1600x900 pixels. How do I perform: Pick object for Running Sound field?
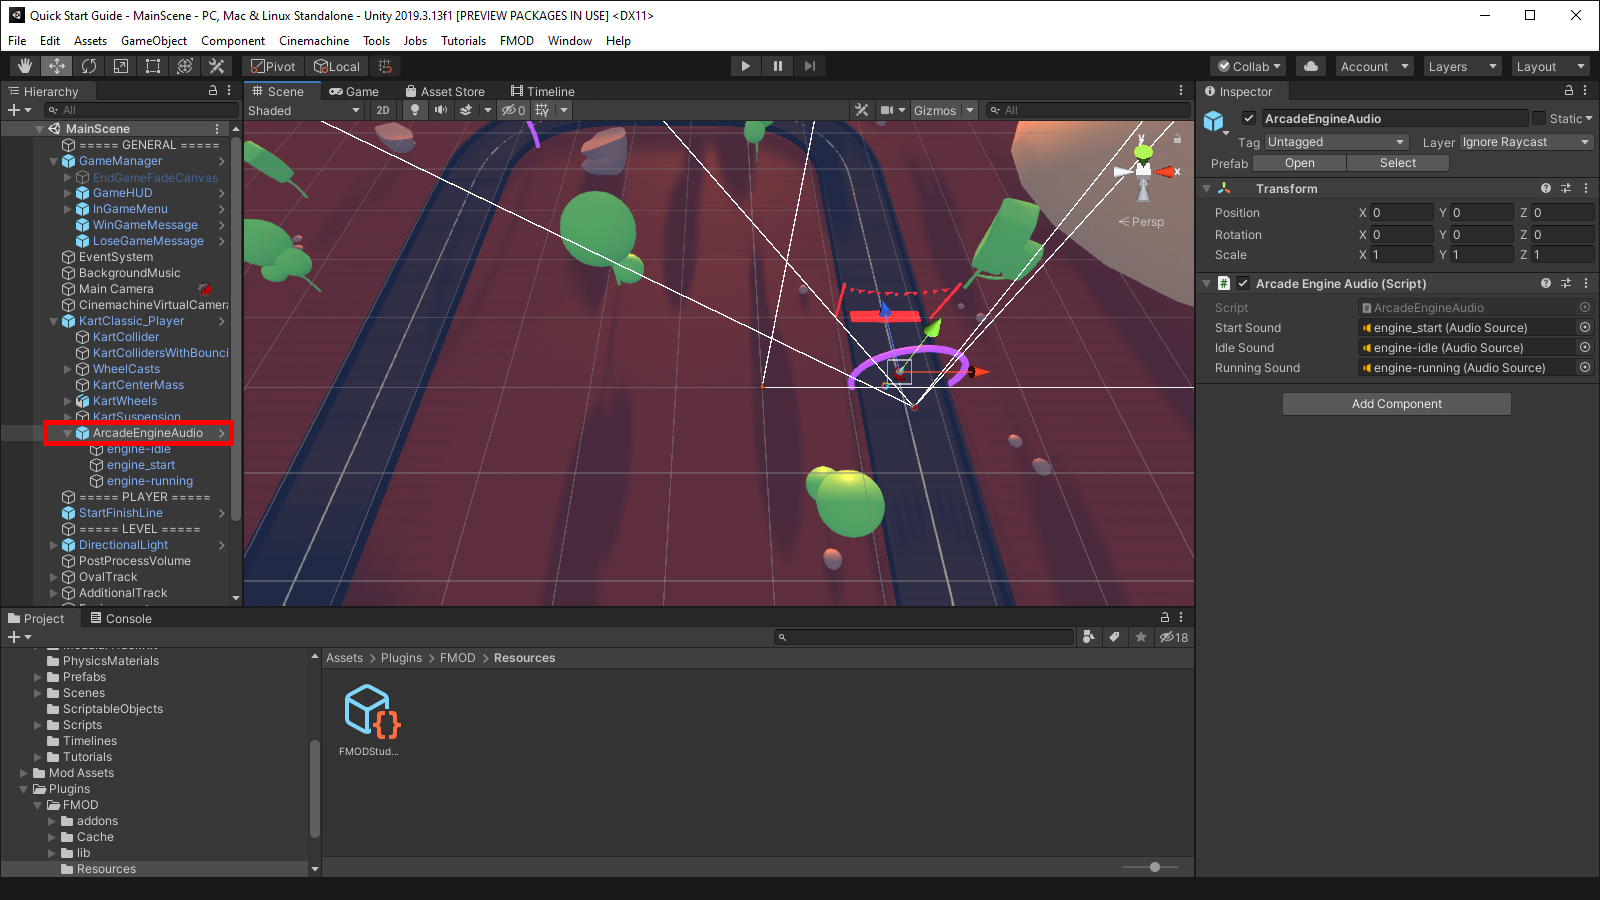tap(1585, 367)
